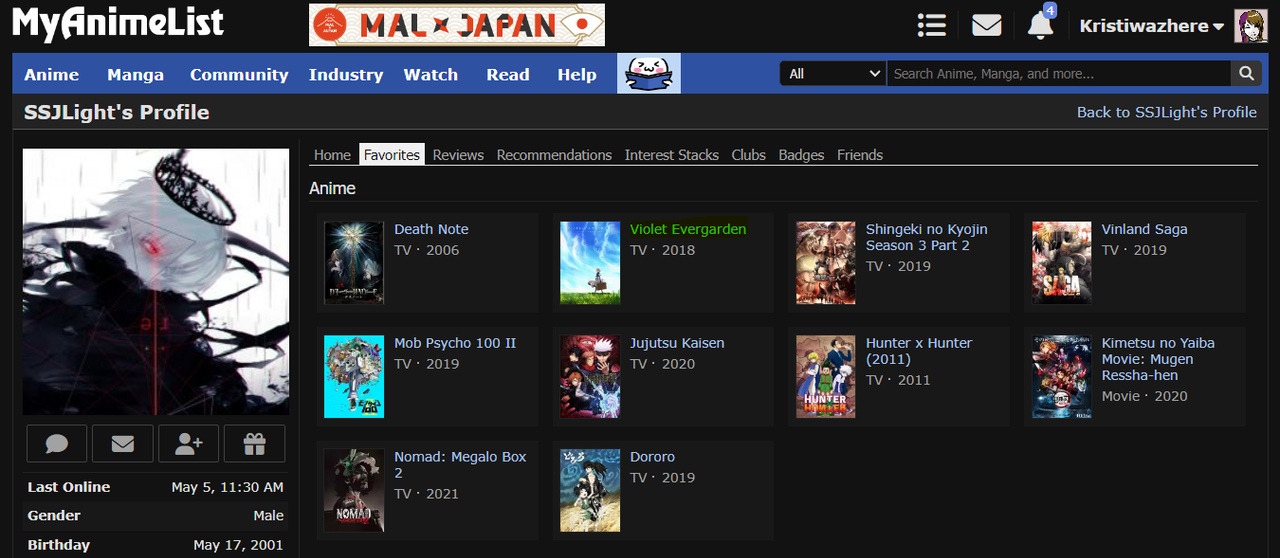Open Kimetsu no Yaiba Movie: Mugen Ressha-hen link

coord(1158,359)
